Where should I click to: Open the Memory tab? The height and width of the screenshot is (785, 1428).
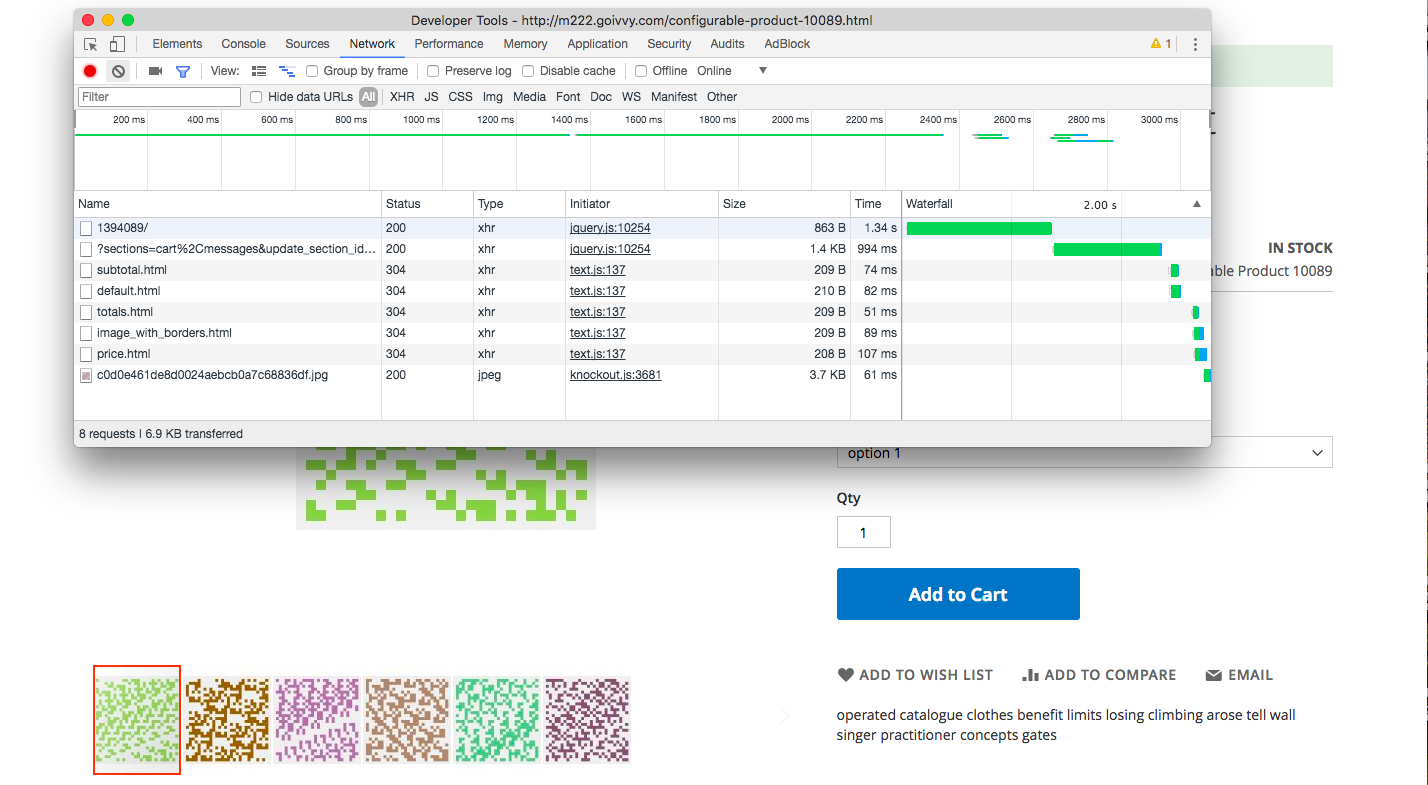click(x=525, y=44)
